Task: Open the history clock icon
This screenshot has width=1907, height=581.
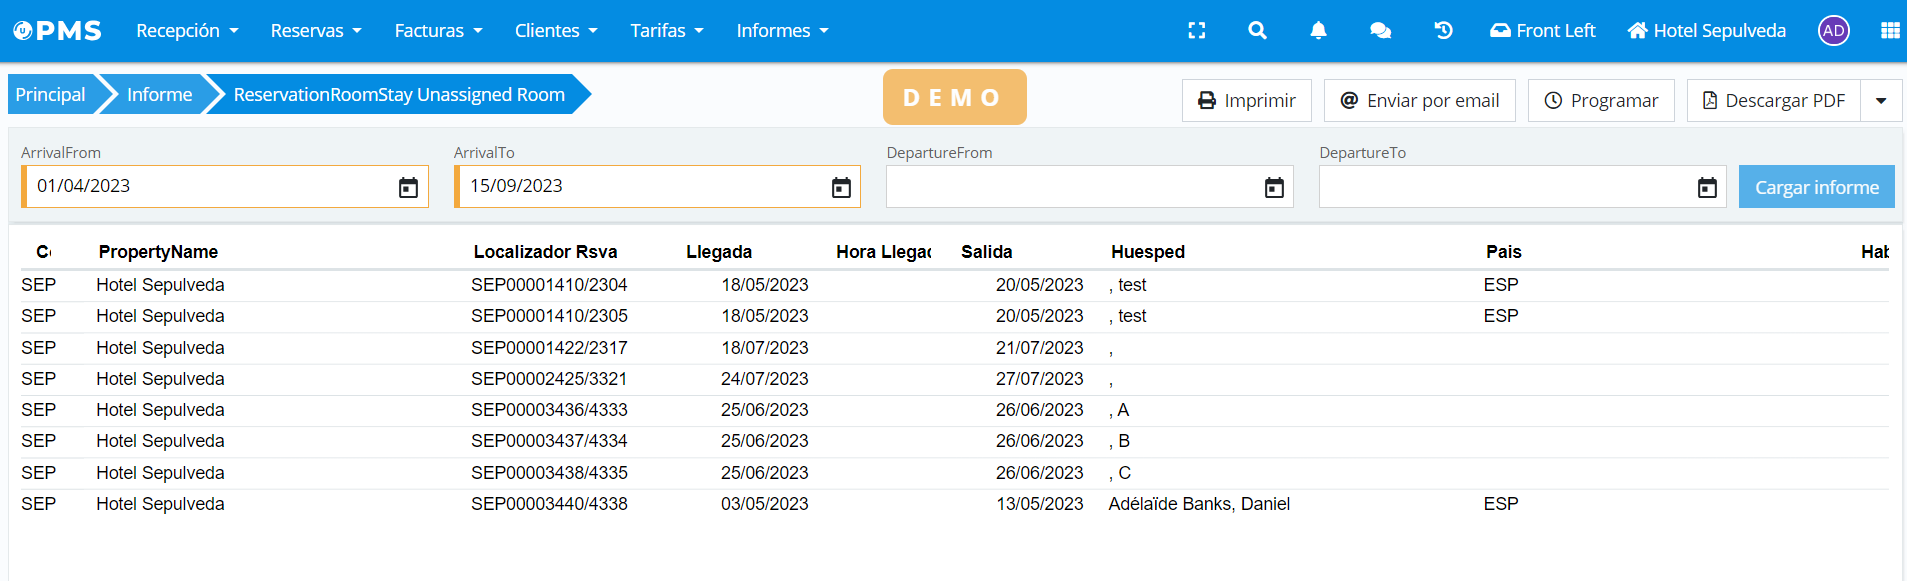Action: 1443,31
